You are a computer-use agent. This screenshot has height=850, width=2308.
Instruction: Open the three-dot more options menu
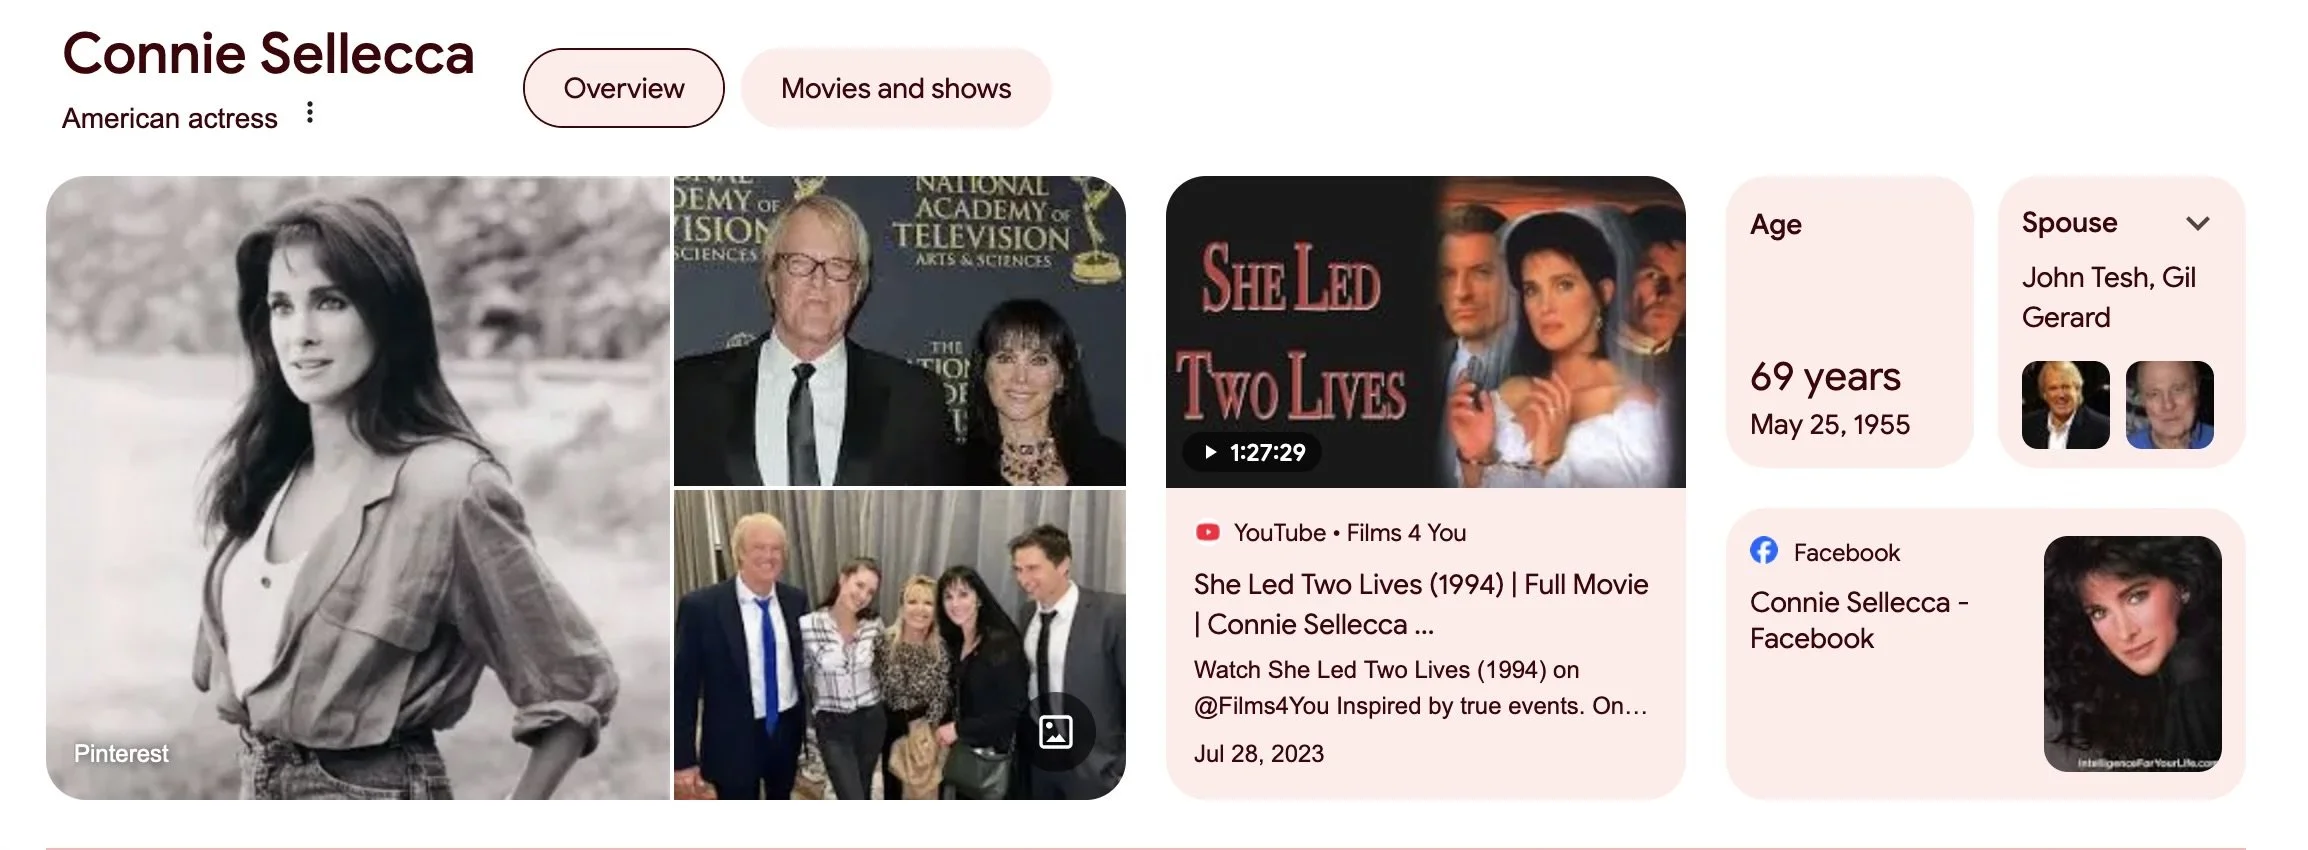(310, 113)
